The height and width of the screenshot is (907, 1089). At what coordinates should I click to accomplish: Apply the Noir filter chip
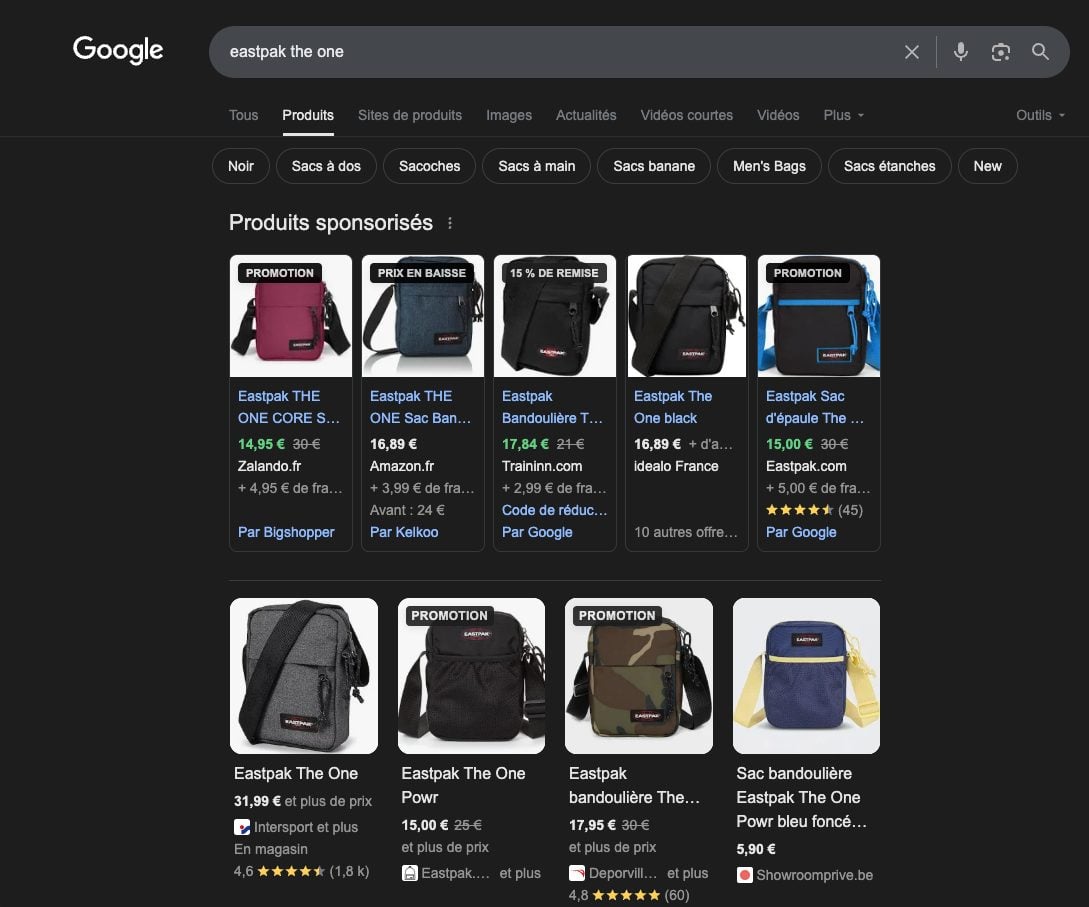241,166
